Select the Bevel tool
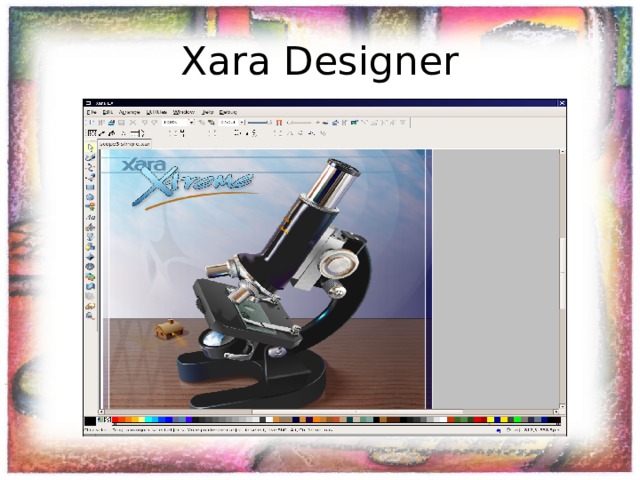Image resolution: width=640 pixels, height=480 pixels. click(91, 257)
